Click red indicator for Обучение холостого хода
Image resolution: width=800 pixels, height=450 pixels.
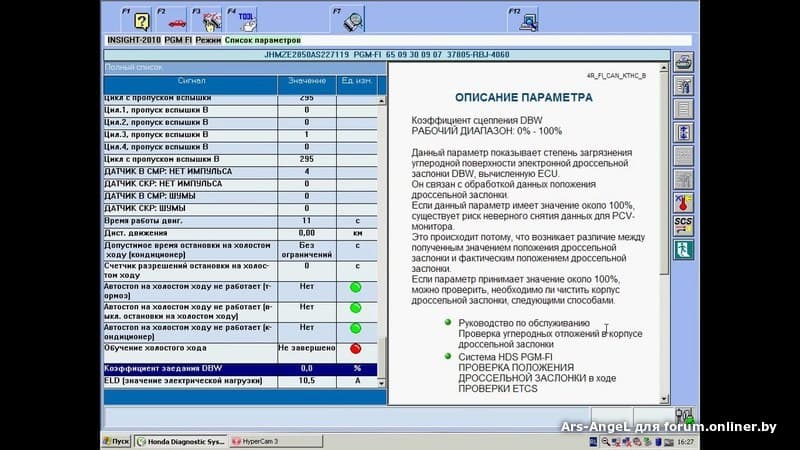[x=355, y=348]
